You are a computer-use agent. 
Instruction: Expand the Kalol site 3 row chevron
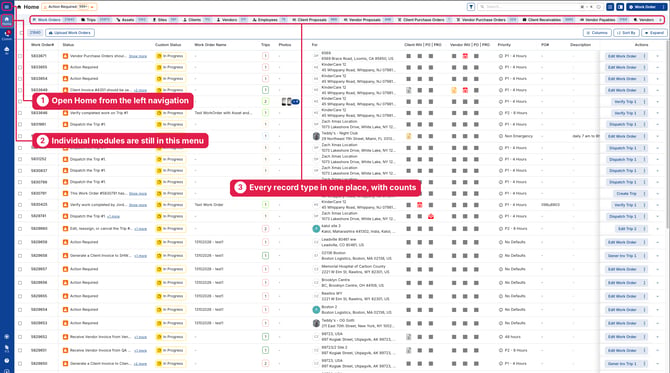point(658,229)
